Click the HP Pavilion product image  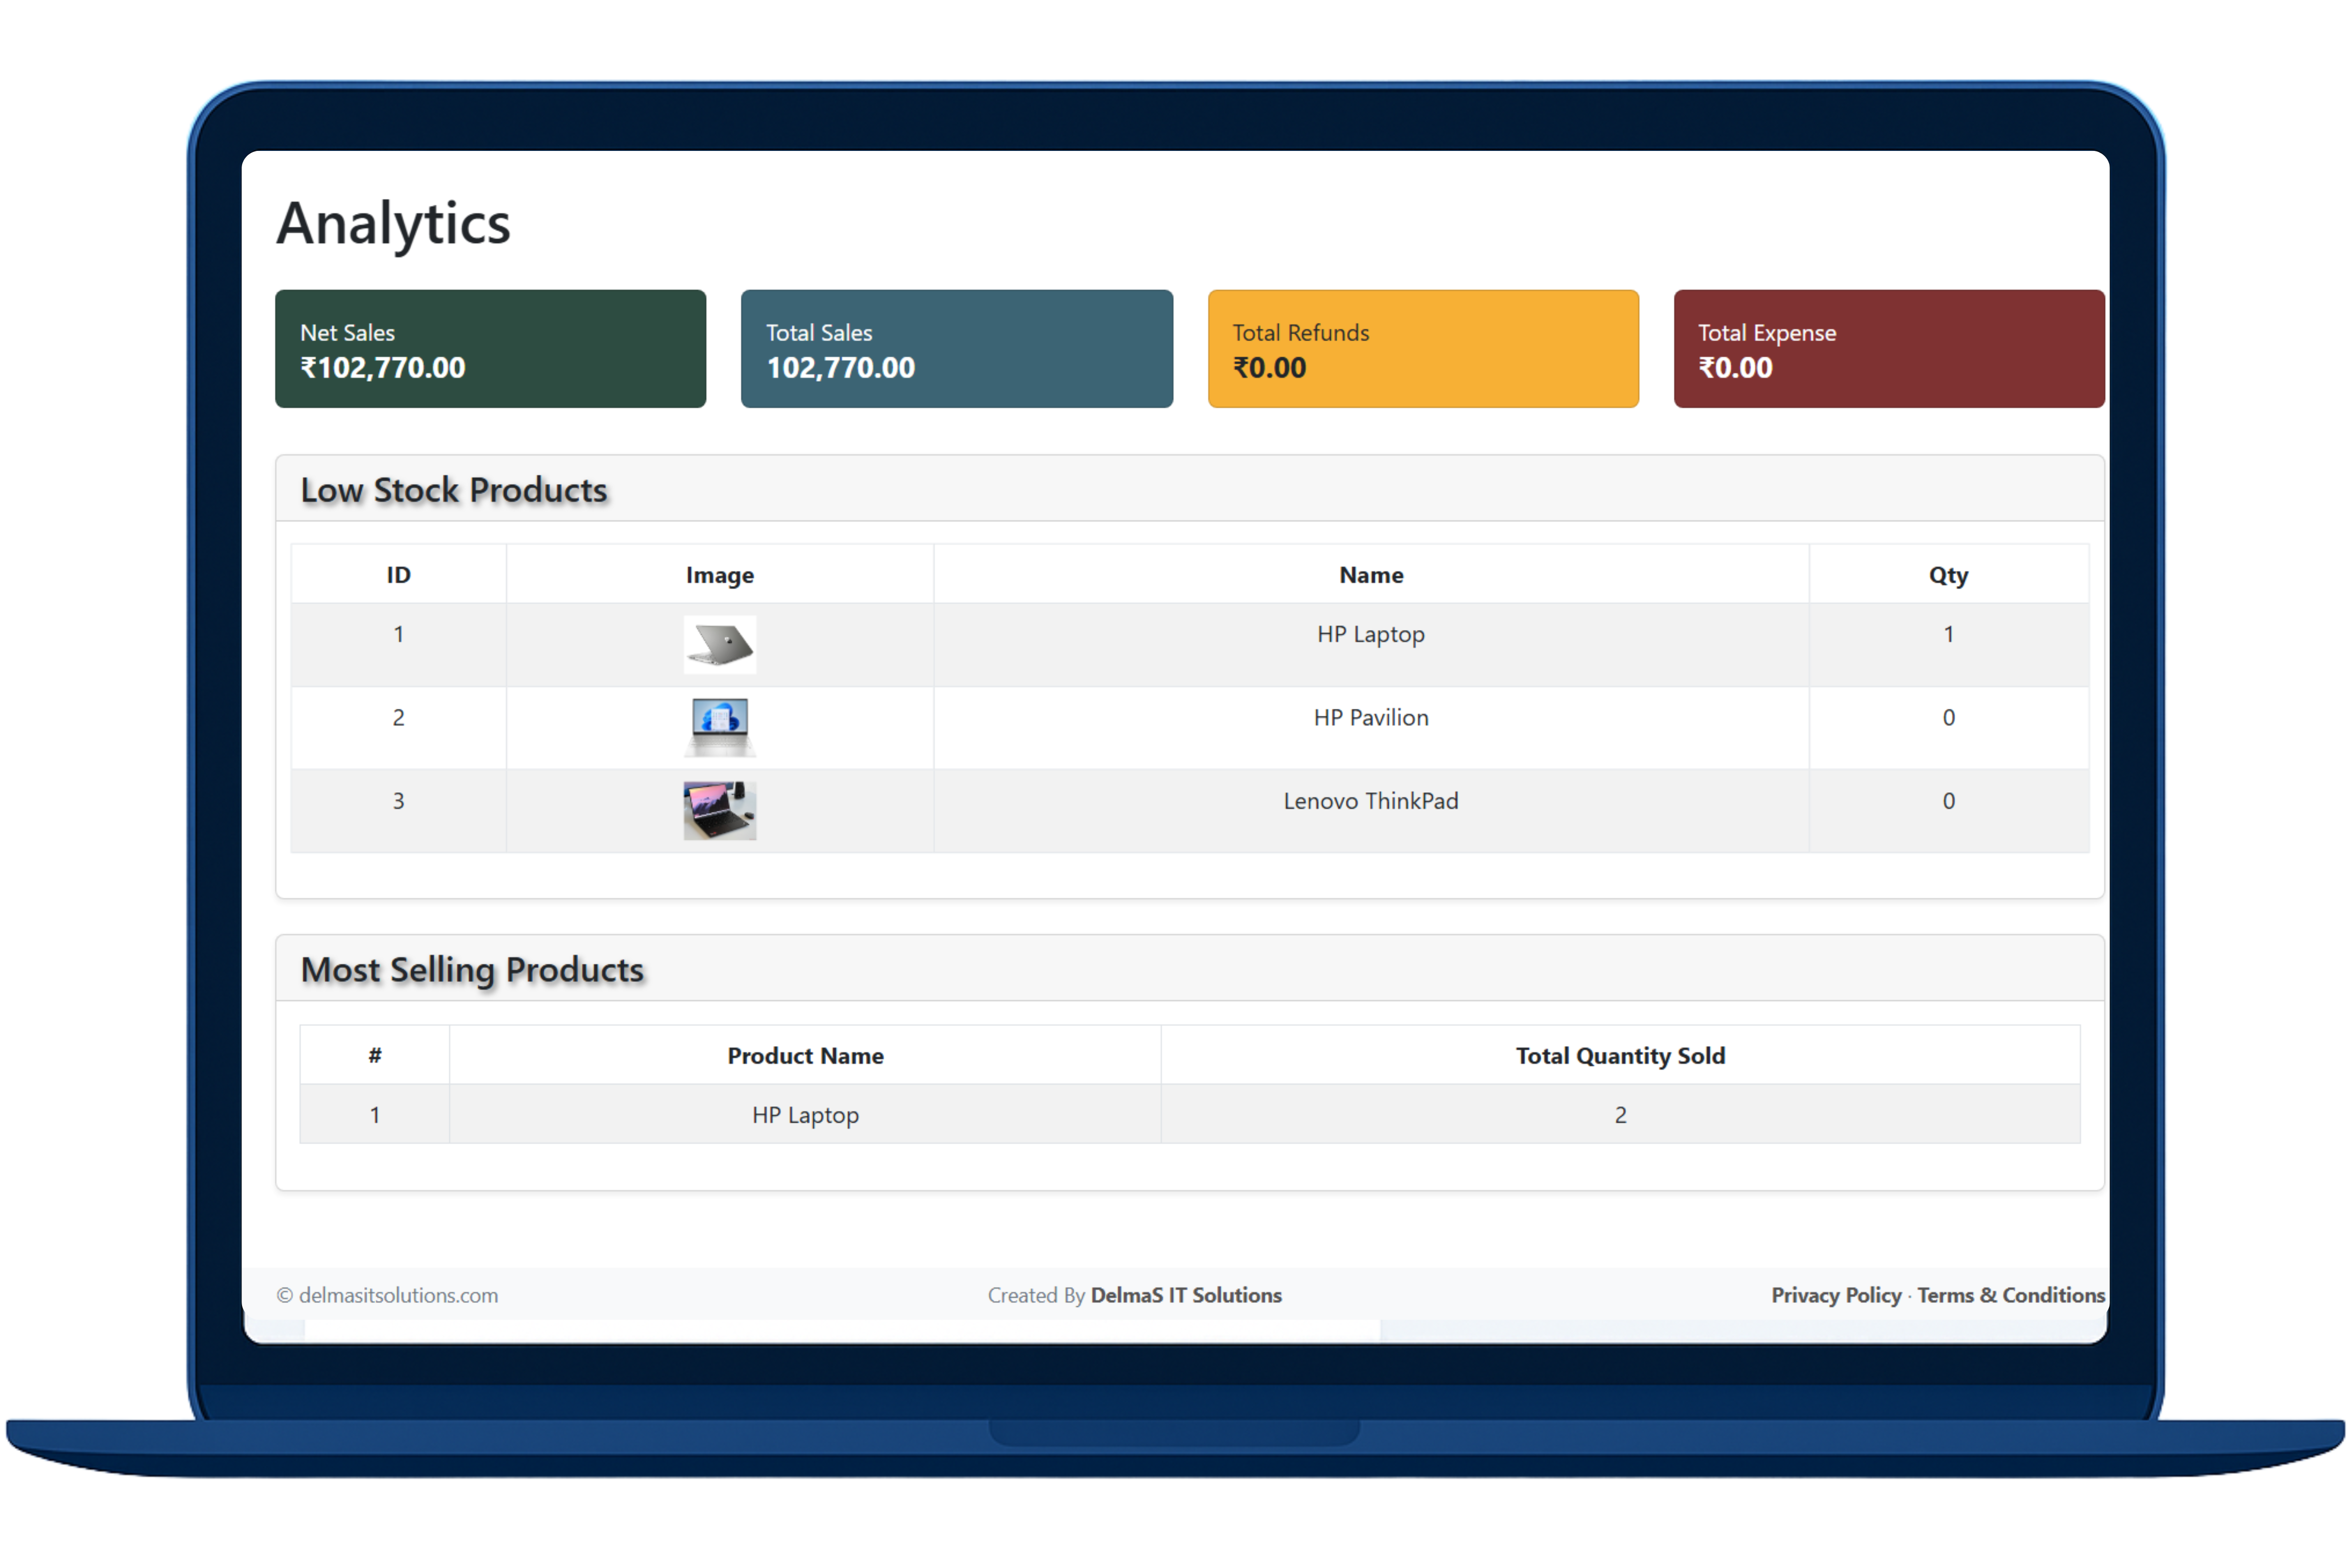(x=719, y=728)
